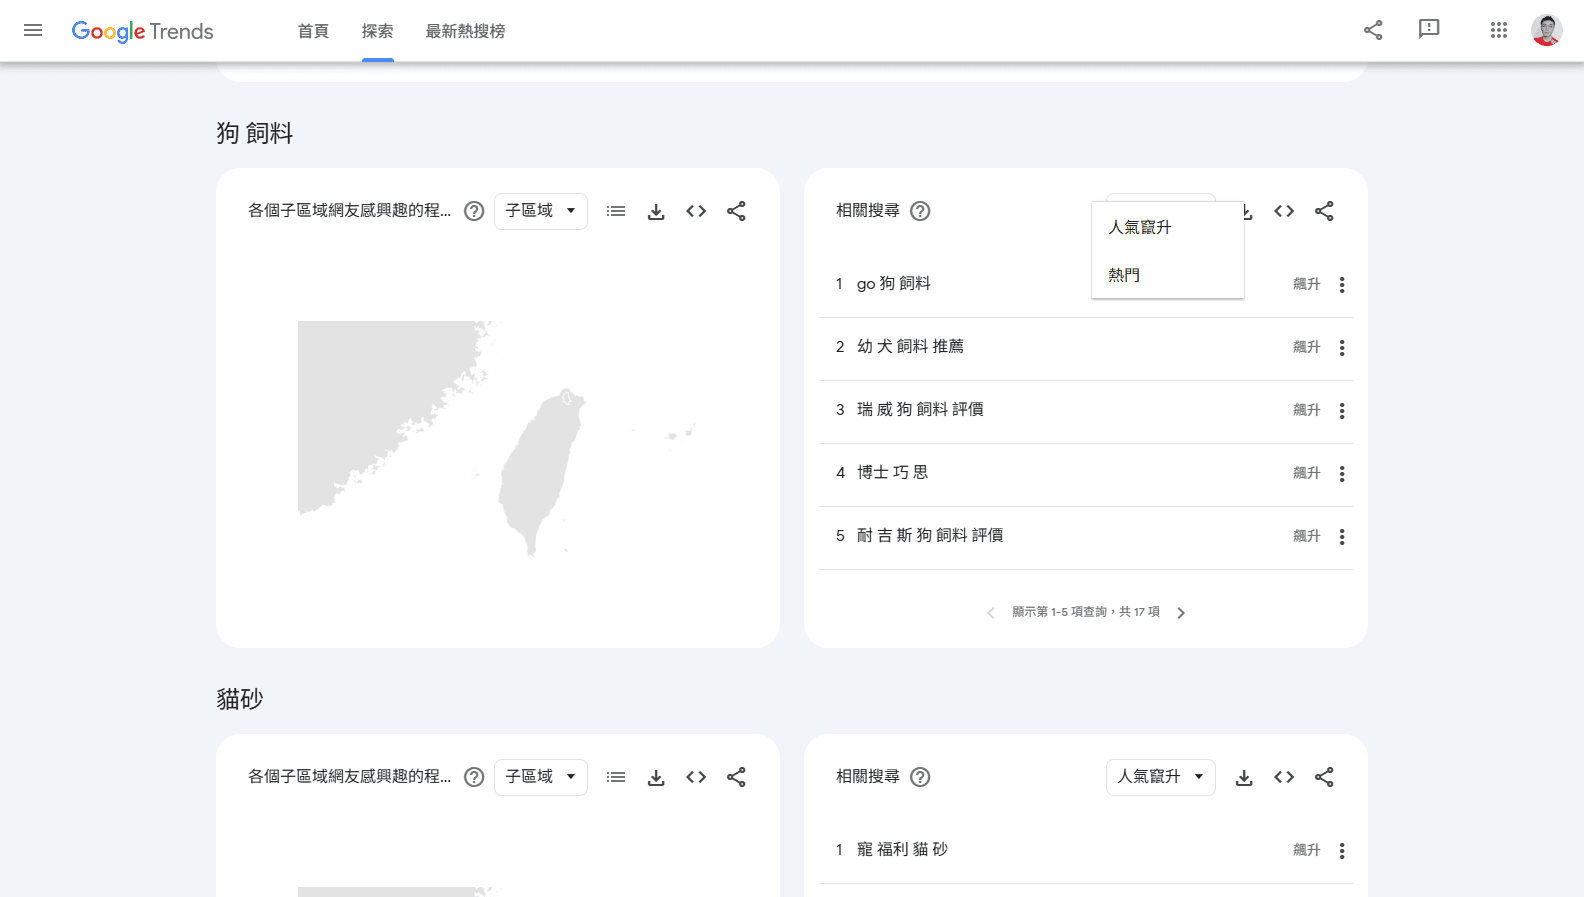Go to the 首頁 tab

pyautogui.click(x=313, y=31)
